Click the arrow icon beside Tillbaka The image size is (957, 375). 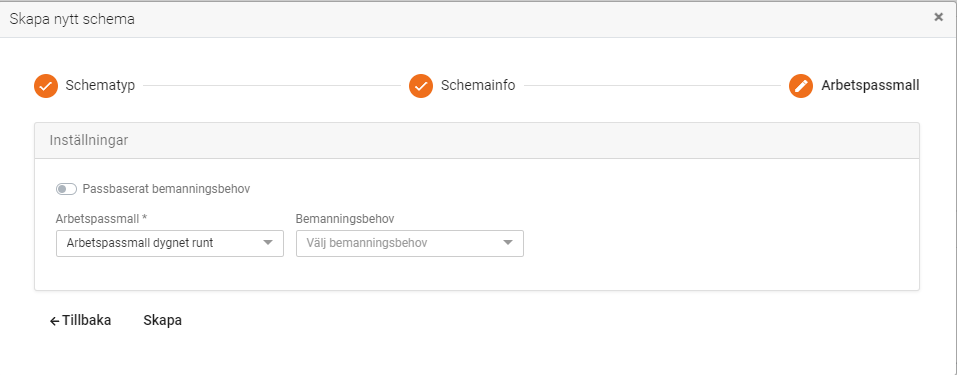tap(54, 321)
